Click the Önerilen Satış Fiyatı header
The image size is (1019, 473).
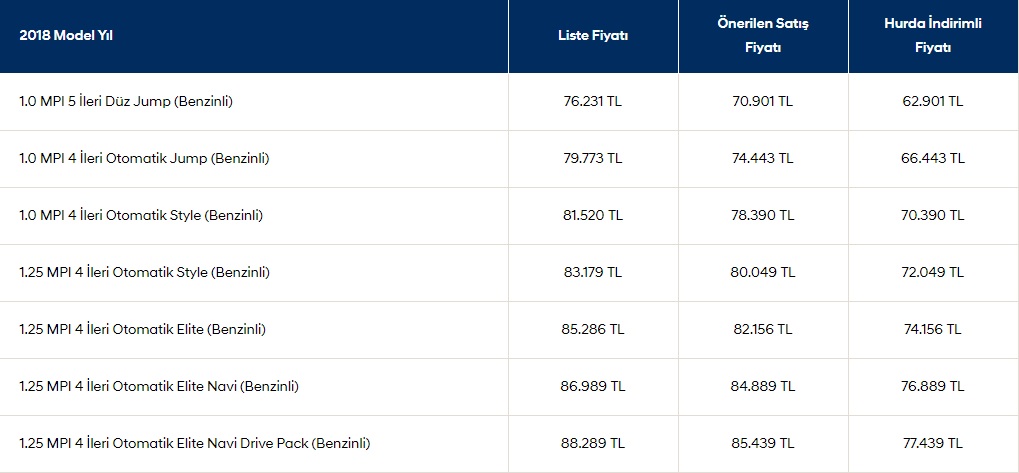pyautogui.click(x=763, y=36)
